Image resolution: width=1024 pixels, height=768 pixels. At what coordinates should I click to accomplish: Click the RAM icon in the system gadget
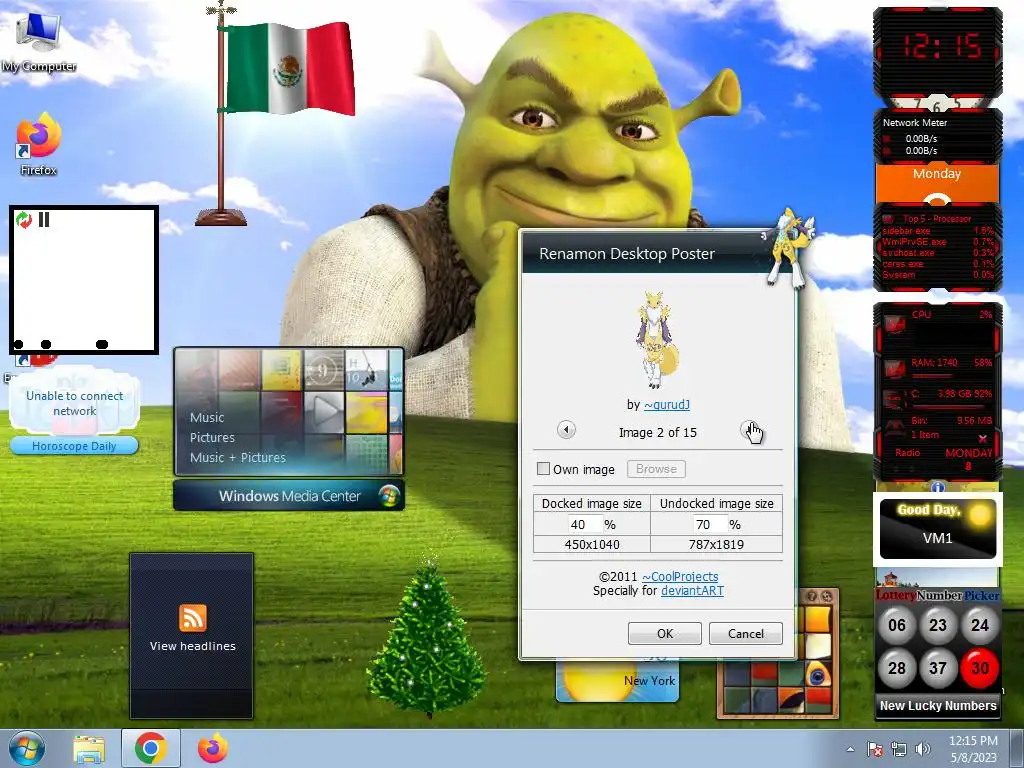pyautogui.click(x=894, y=368)
